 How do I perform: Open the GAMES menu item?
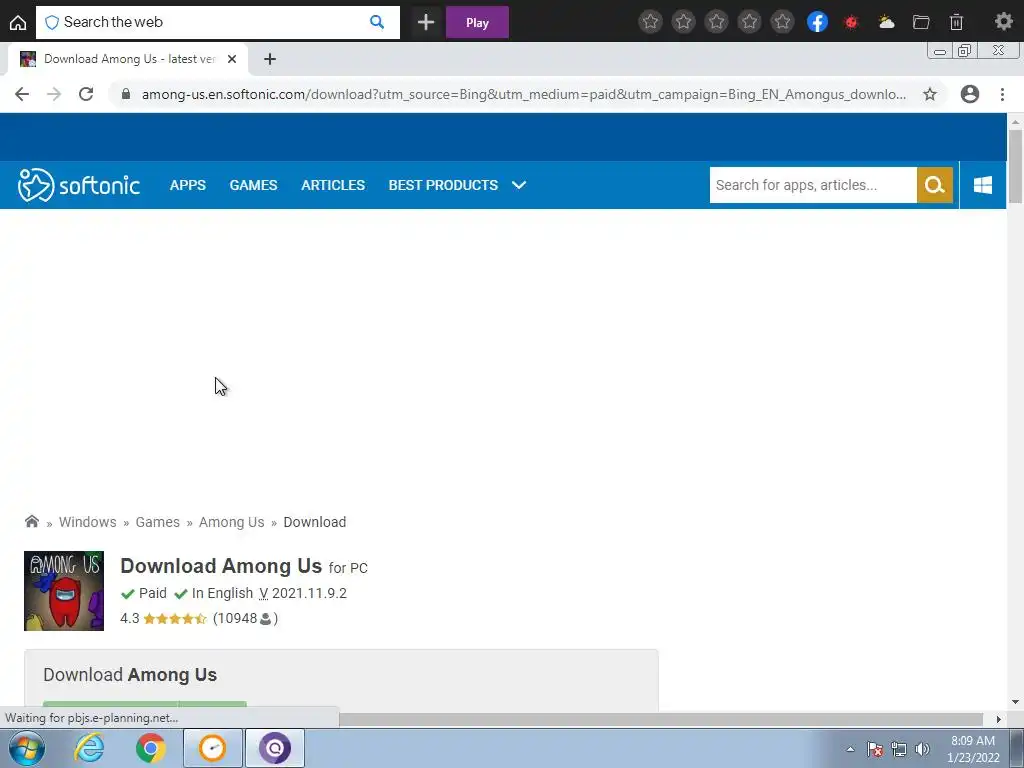[x=253, y=185]
